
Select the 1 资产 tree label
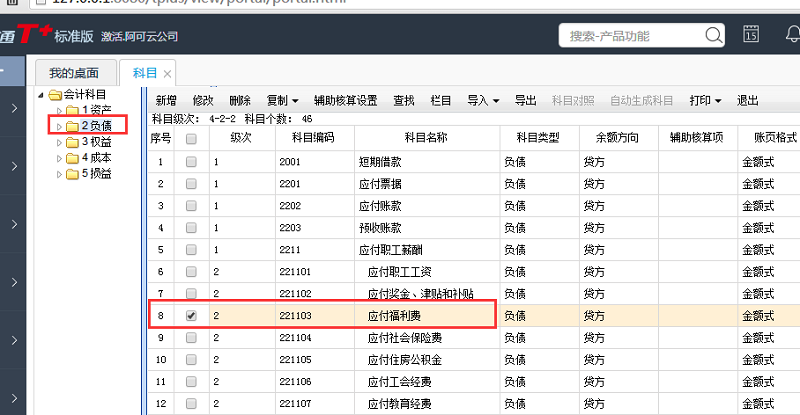[97, 110]
